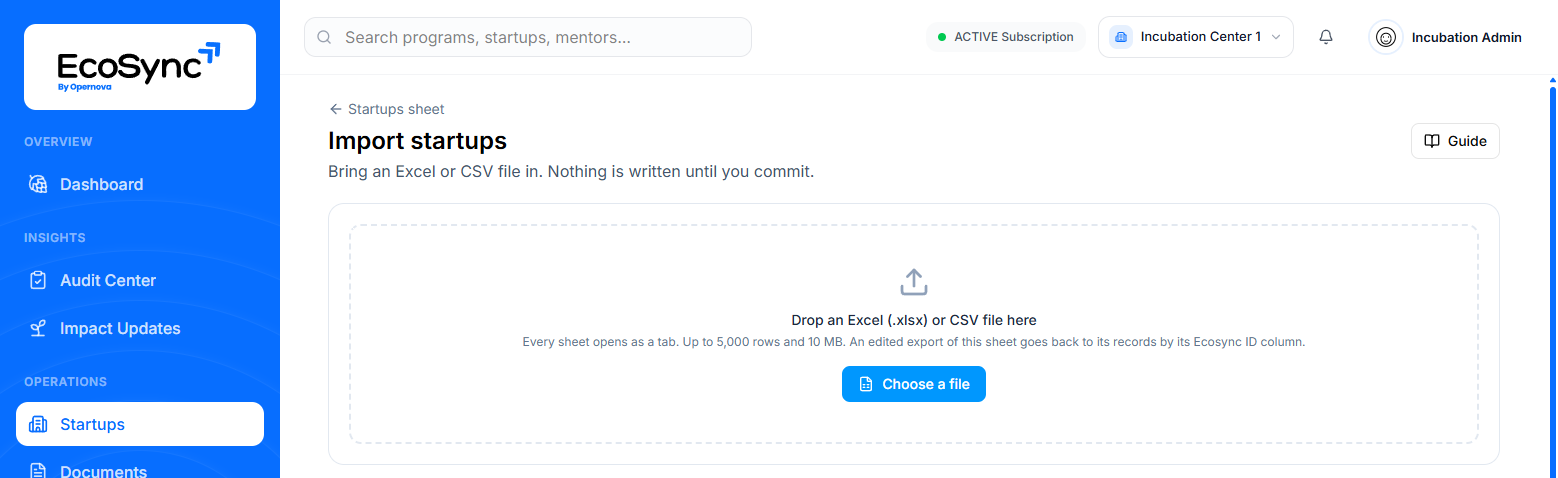1558x478 pixels.
Task: Click the EcoSync logo
Action: click(x=139, y=67)
